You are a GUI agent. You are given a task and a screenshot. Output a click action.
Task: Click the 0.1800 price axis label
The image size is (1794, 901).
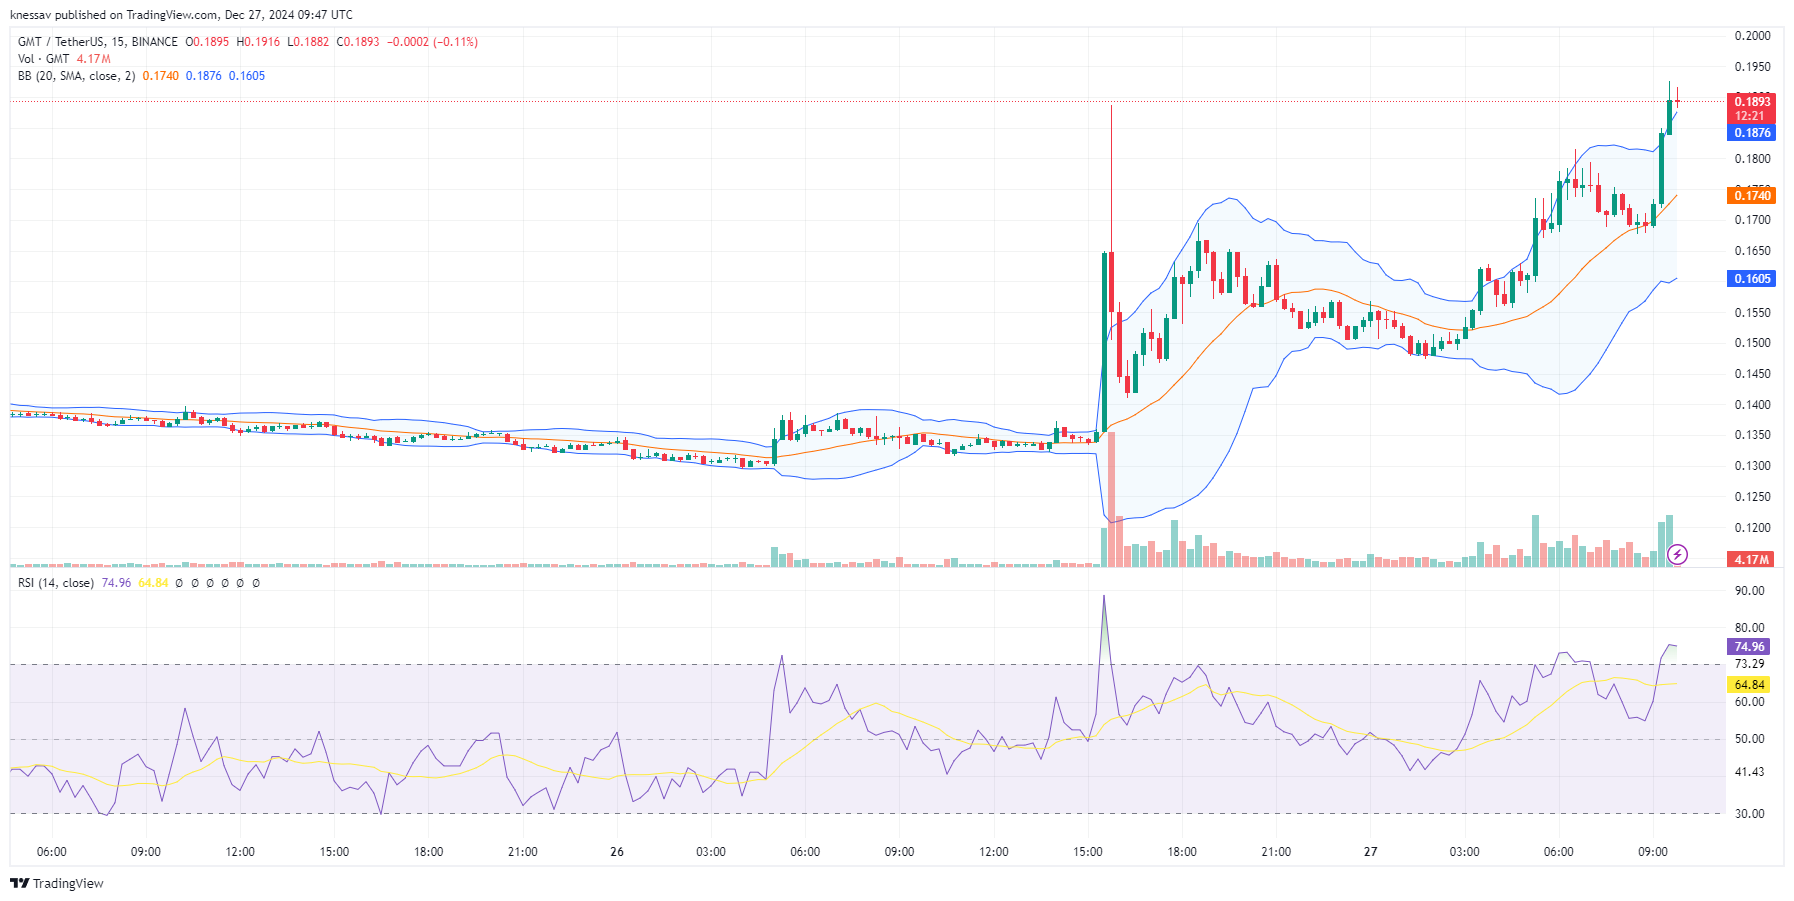(1752, 159)
